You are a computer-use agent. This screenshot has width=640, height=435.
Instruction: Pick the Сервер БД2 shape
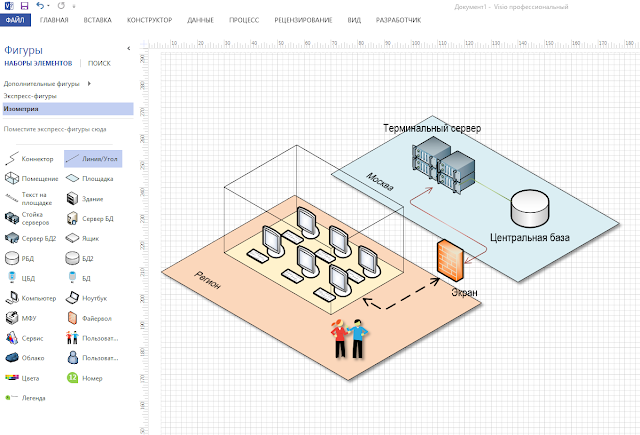pos(30,238)
